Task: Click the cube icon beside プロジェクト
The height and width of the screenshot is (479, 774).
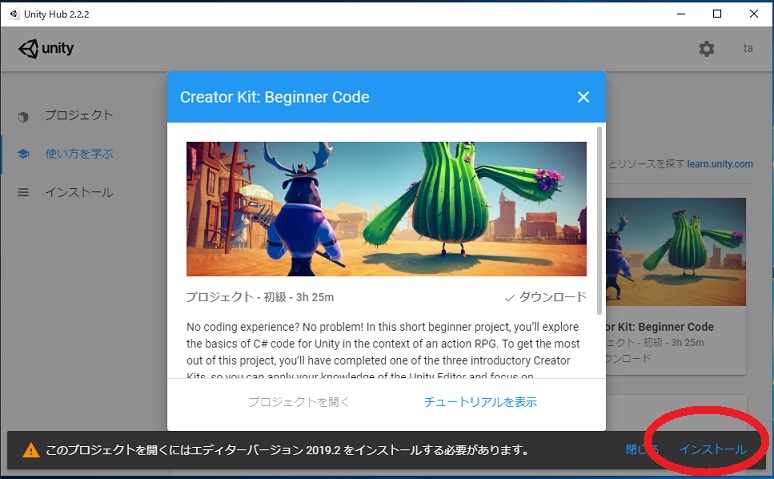Action: pyautogui.click(x=23, y=117)
